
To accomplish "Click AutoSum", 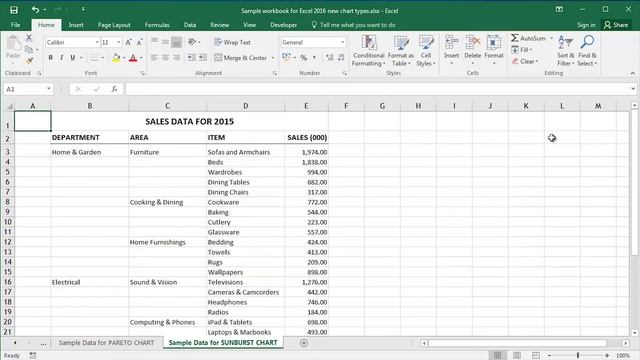I will point(528,38).
